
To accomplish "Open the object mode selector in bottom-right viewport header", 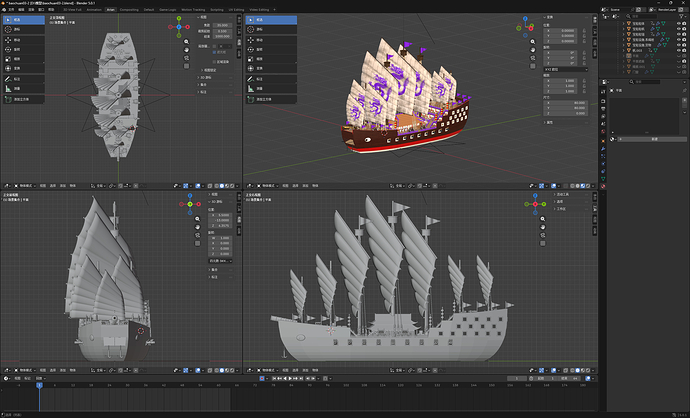I will tap(268, 370).
